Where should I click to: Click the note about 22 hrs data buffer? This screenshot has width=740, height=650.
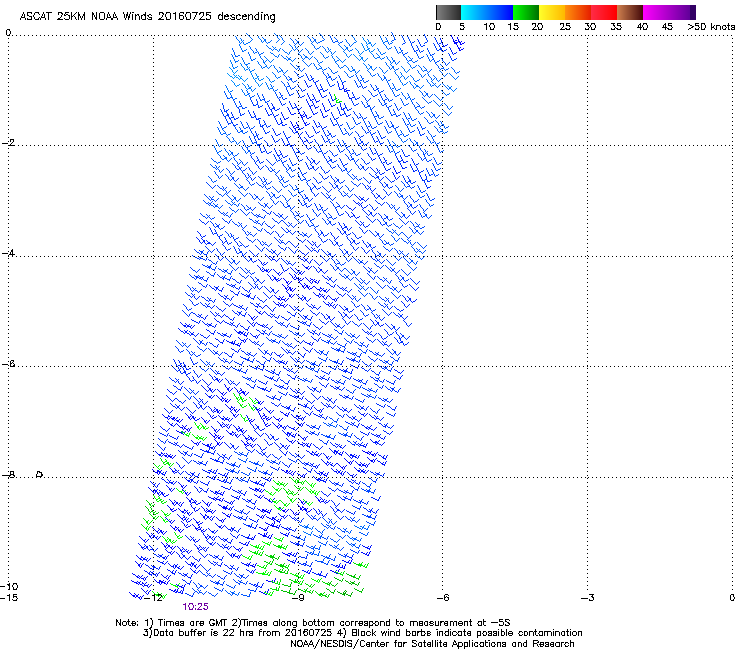click(362, 633)
